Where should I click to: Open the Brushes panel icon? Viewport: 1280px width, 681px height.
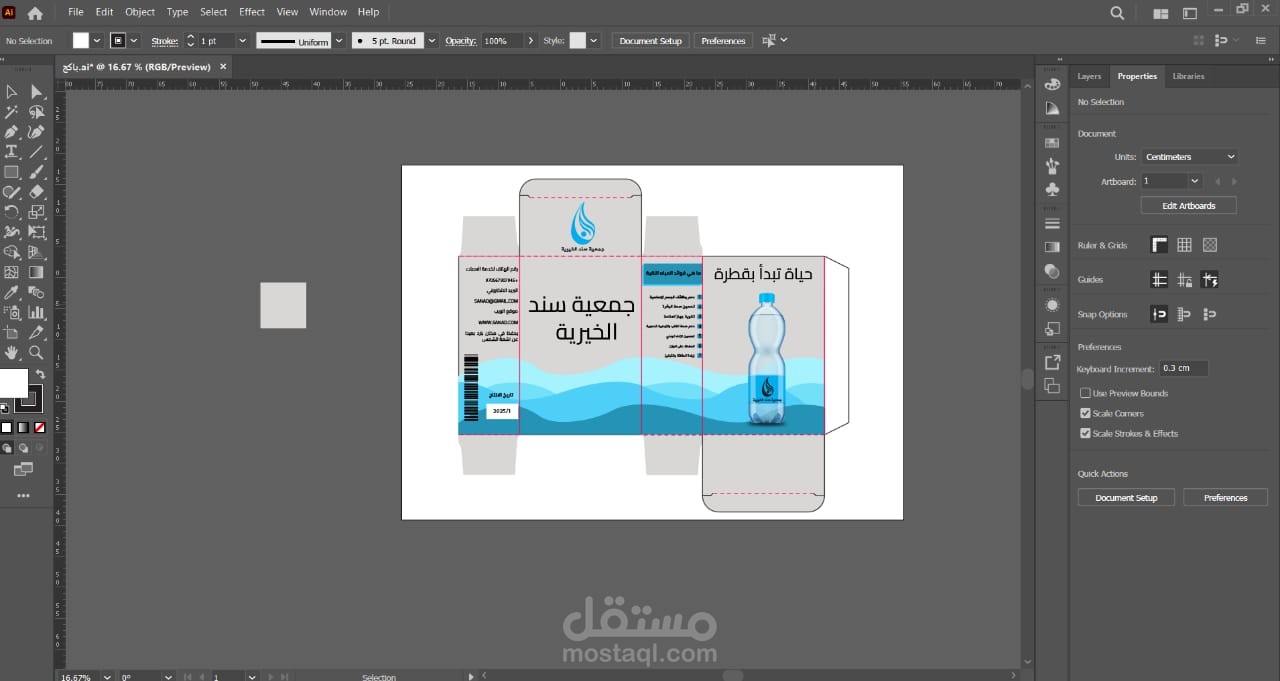(1052, 165)
